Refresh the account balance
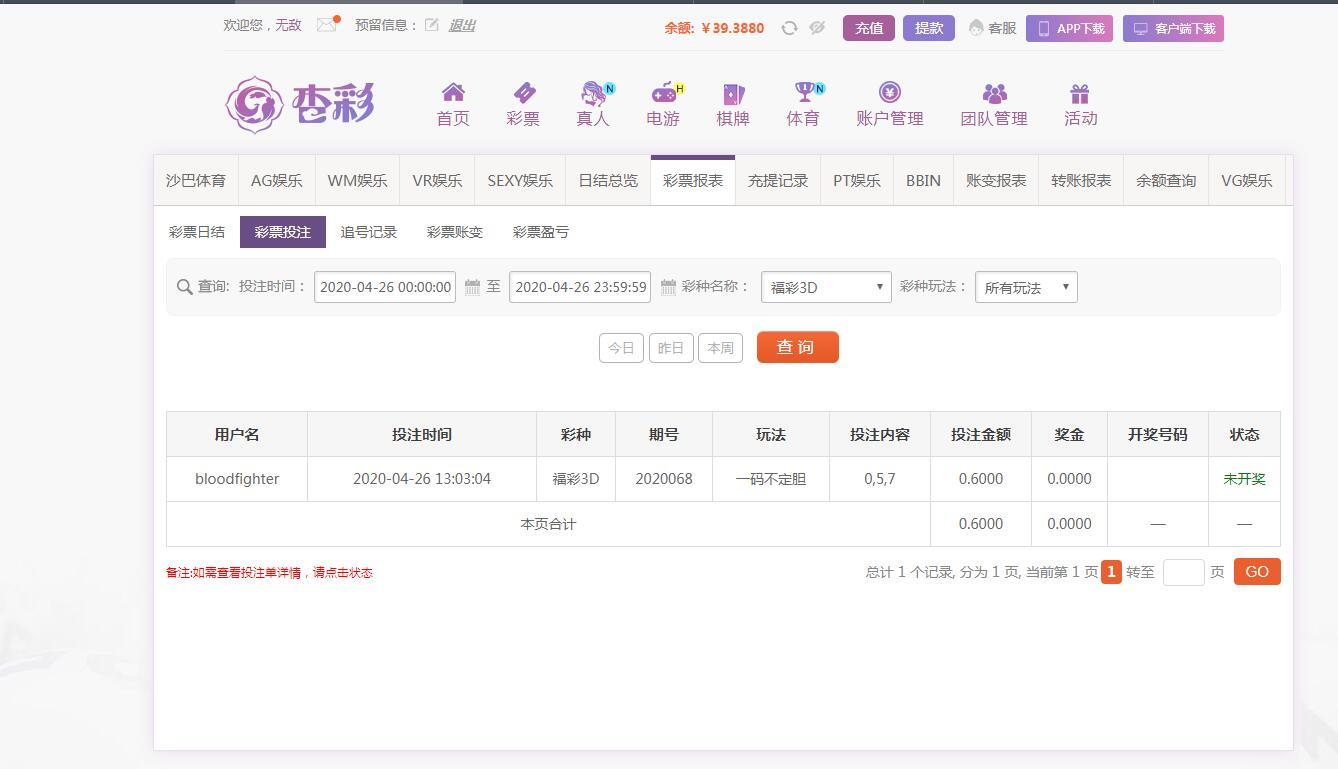Viewport: 1338px width, 769px height. click(x=789, y=28)
